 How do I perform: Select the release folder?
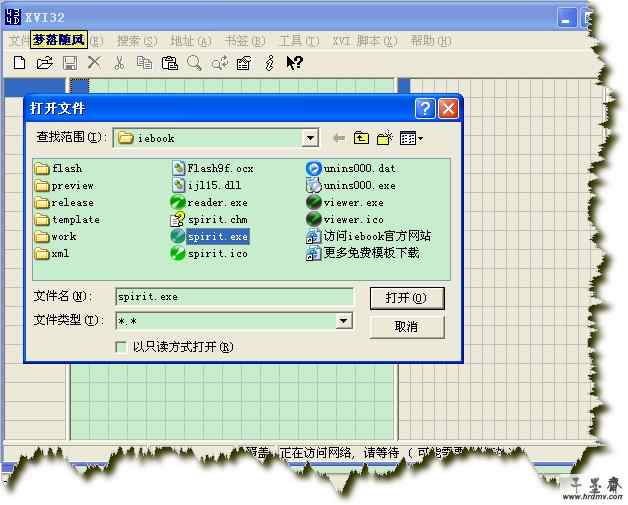tap(64, 203)
